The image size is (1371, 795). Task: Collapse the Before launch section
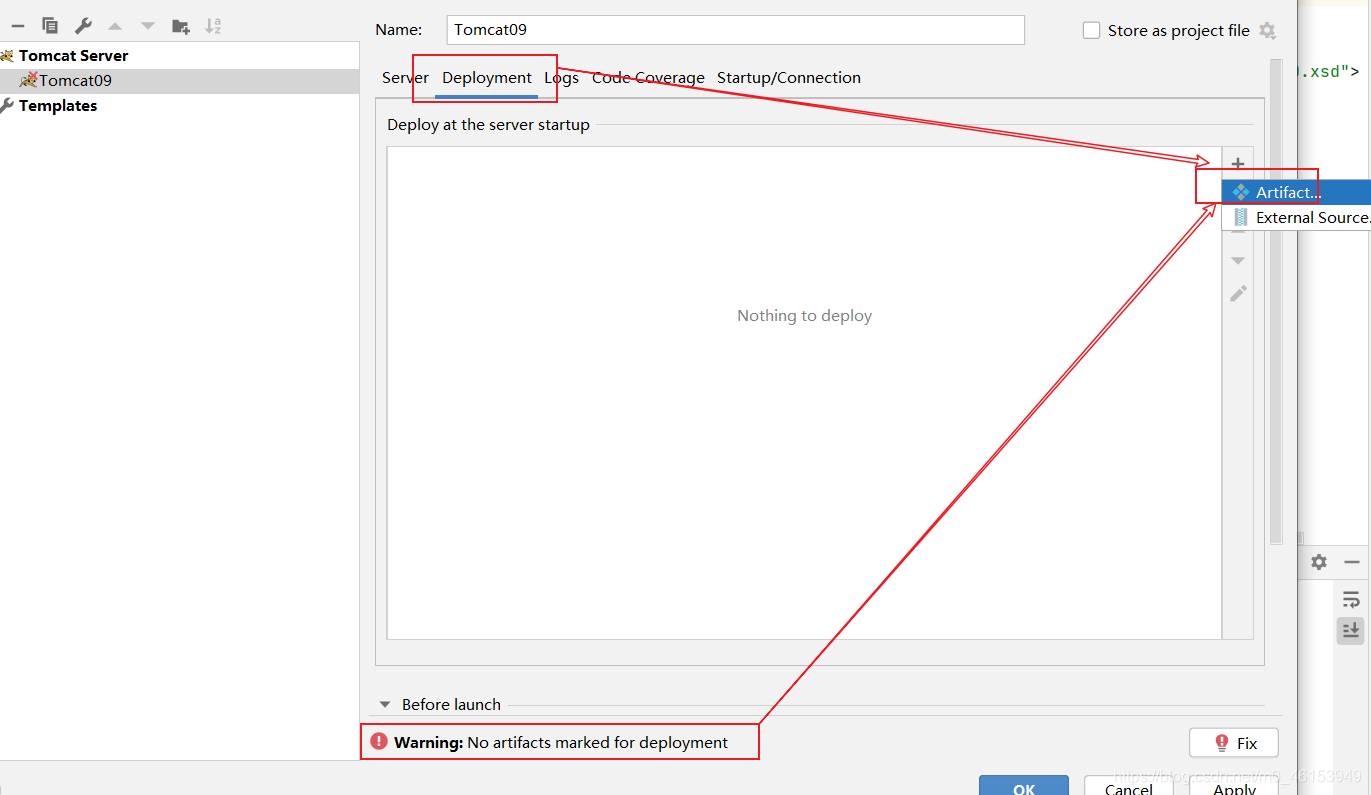385,705
